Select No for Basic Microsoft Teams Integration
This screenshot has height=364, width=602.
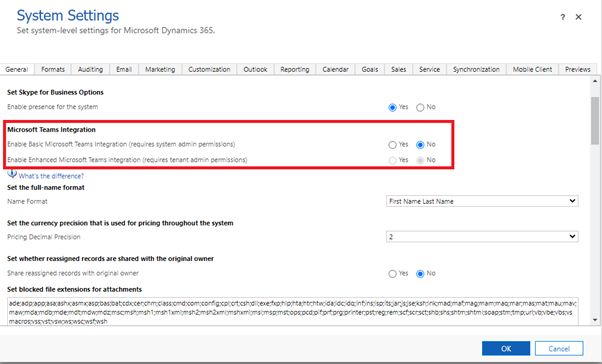point(420,145)
